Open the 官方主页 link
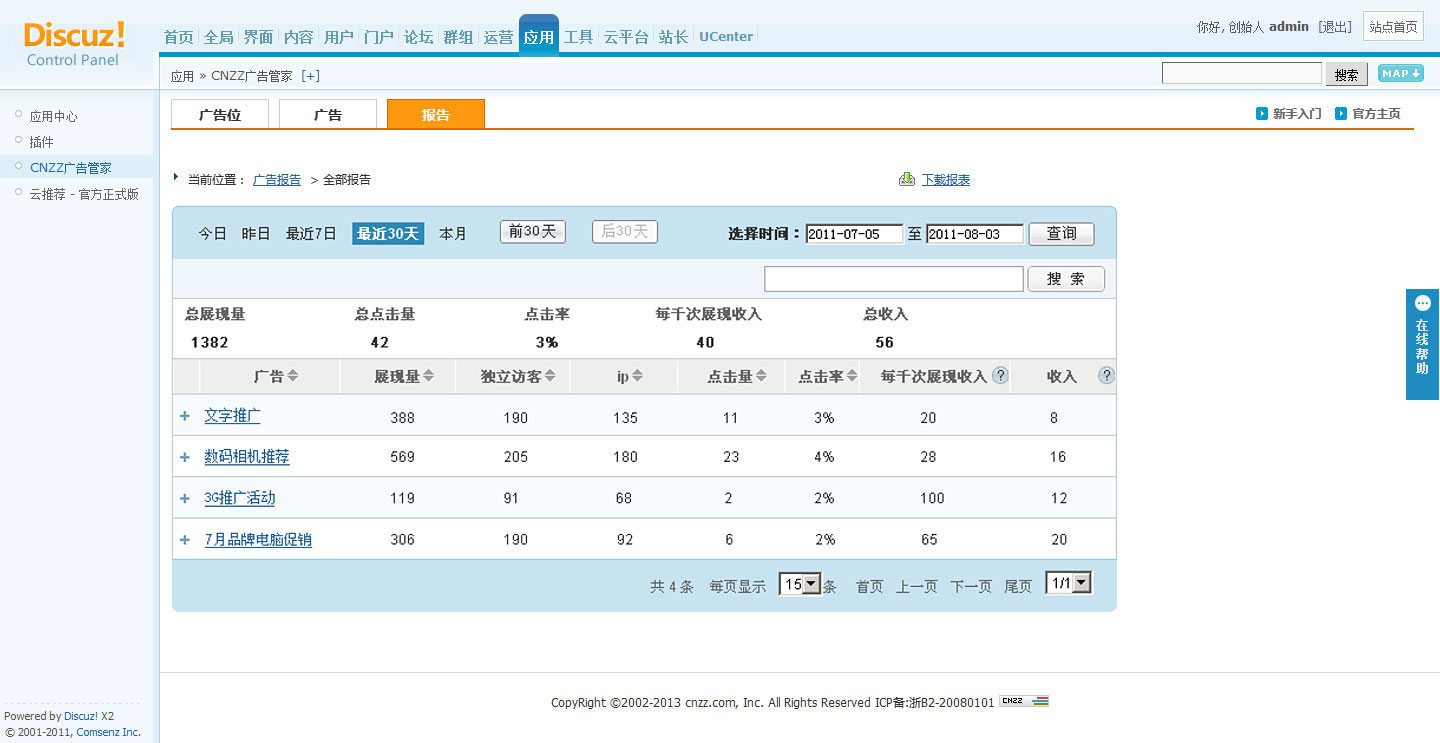Screen dimensions: 1440x743 coord(1376,114)
